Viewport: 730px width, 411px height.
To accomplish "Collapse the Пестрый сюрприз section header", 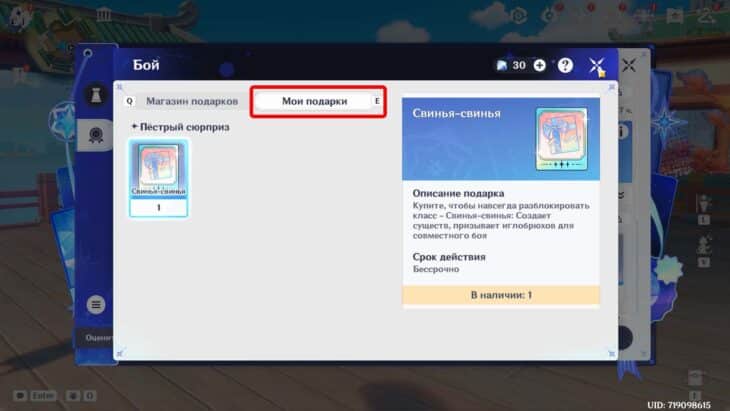I will coord(181,127).
